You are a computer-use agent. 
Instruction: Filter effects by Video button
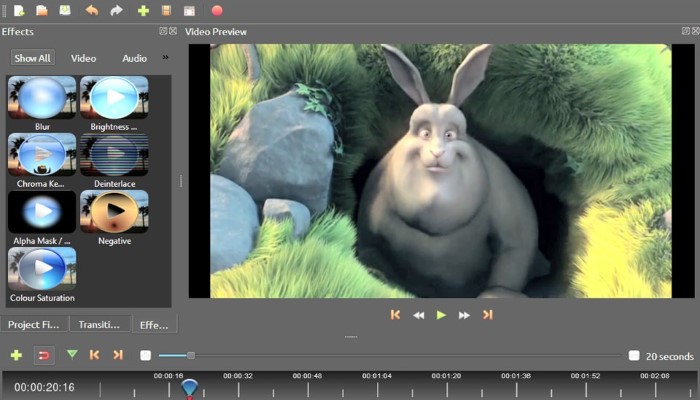(83, 58)
